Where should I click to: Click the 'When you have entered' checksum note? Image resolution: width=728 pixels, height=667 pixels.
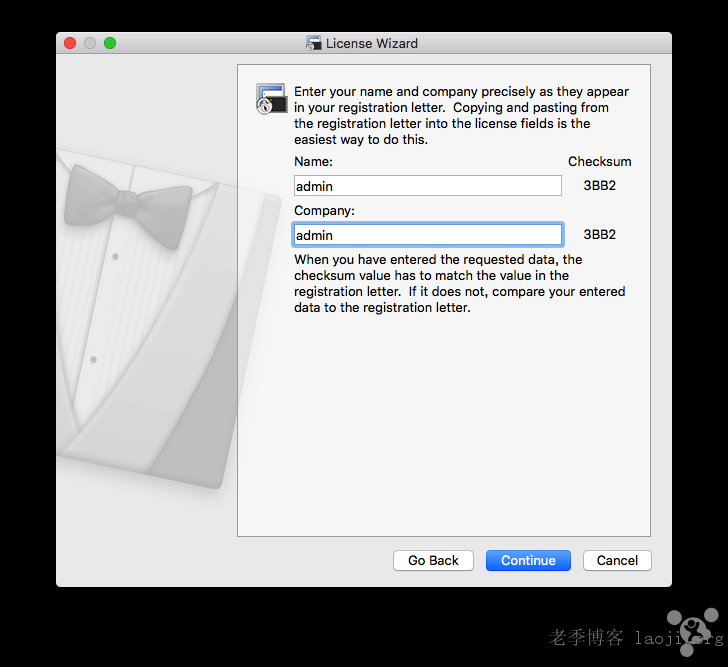point(460,283)
